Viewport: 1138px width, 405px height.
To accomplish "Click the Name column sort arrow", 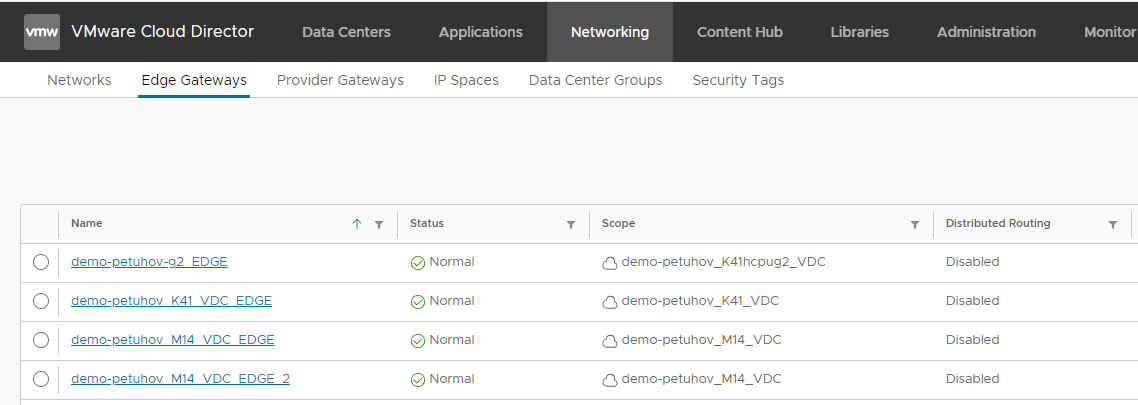I will pyautogui.click(x=357, y=224).
